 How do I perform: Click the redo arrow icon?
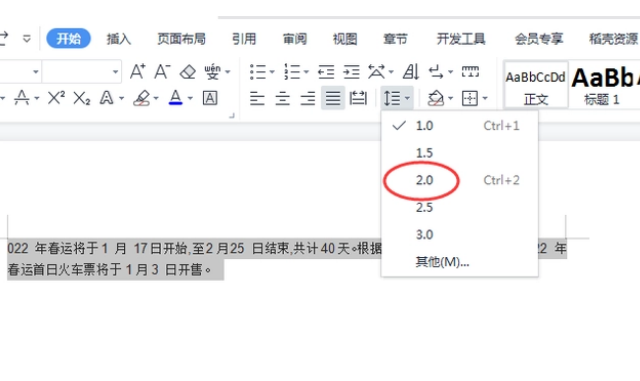[x=4, y=38]
